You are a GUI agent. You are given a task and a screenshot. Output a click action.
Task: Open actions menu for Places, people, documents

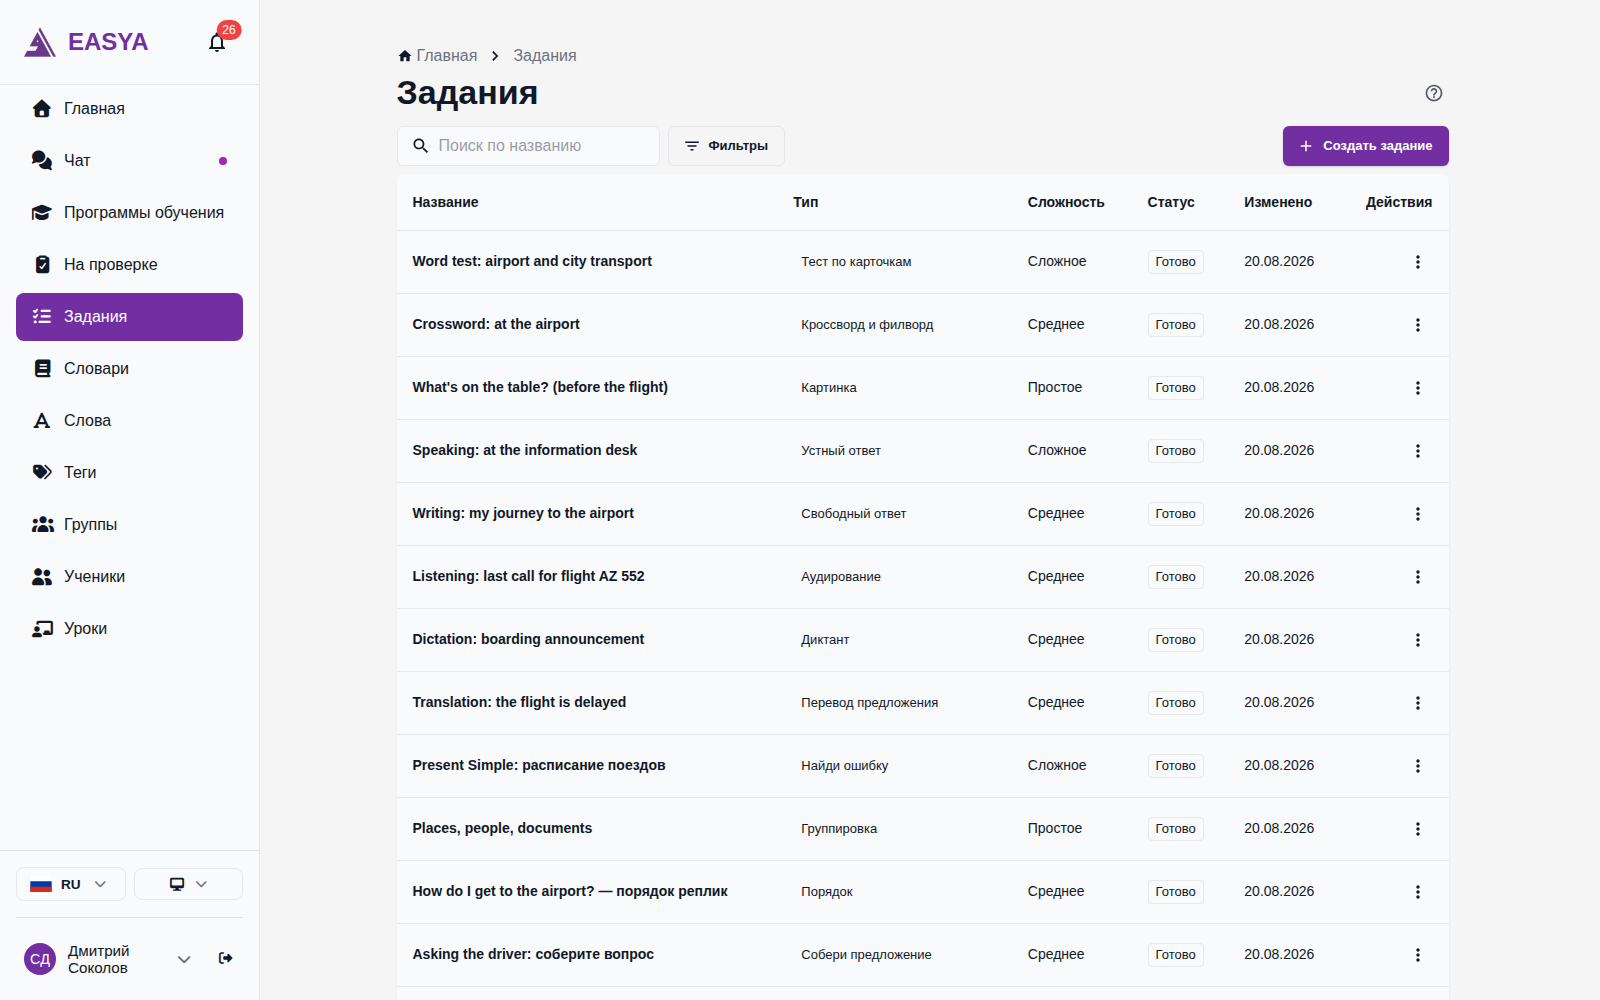(1417, 829)
